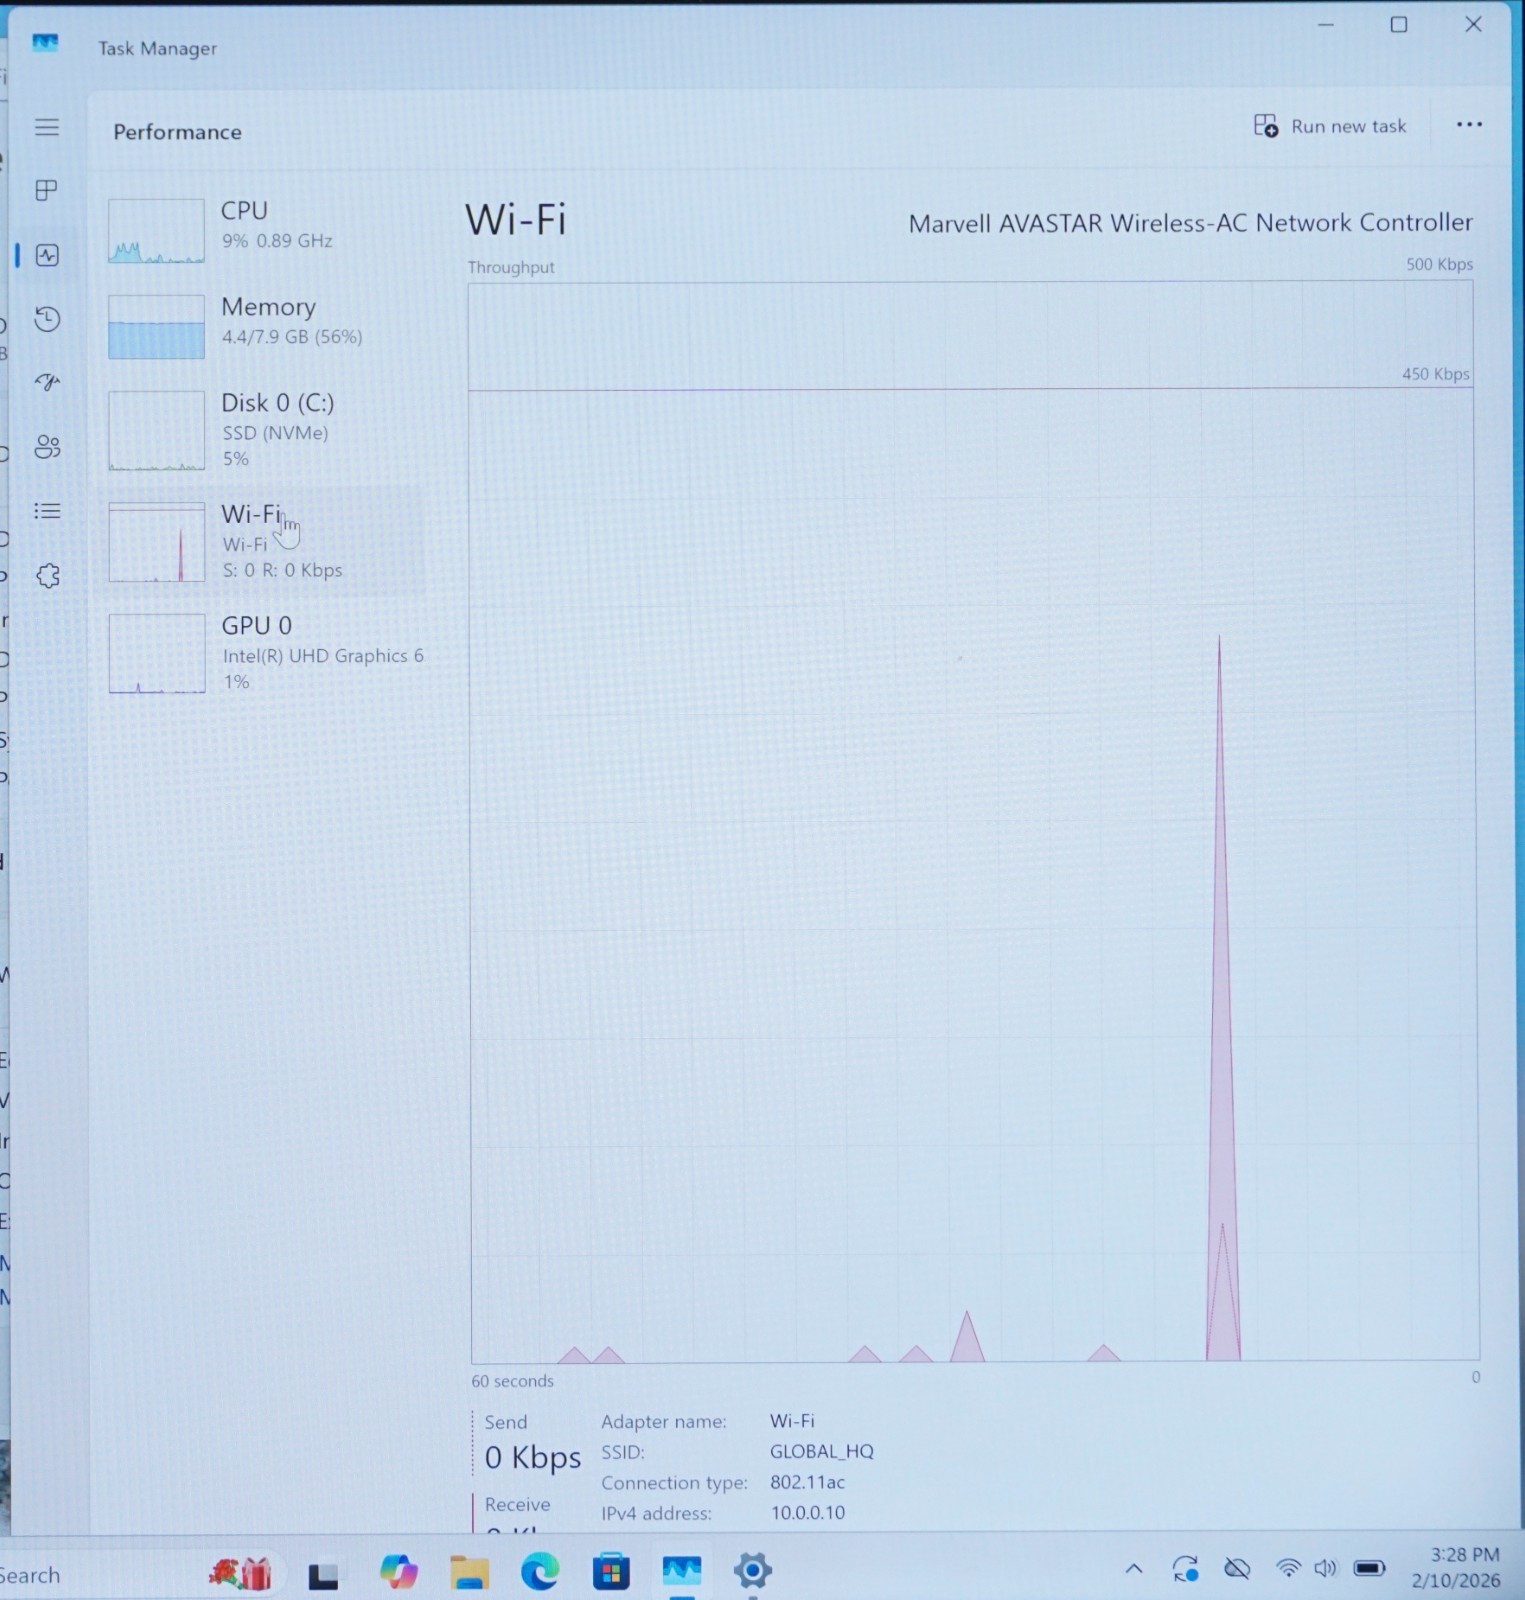Image resolution: width=1525 pixels, height=1600 pixels.
Task: Open File Explorer from the taskbar
Action: pyautogui.click(x=469, y=1572)
